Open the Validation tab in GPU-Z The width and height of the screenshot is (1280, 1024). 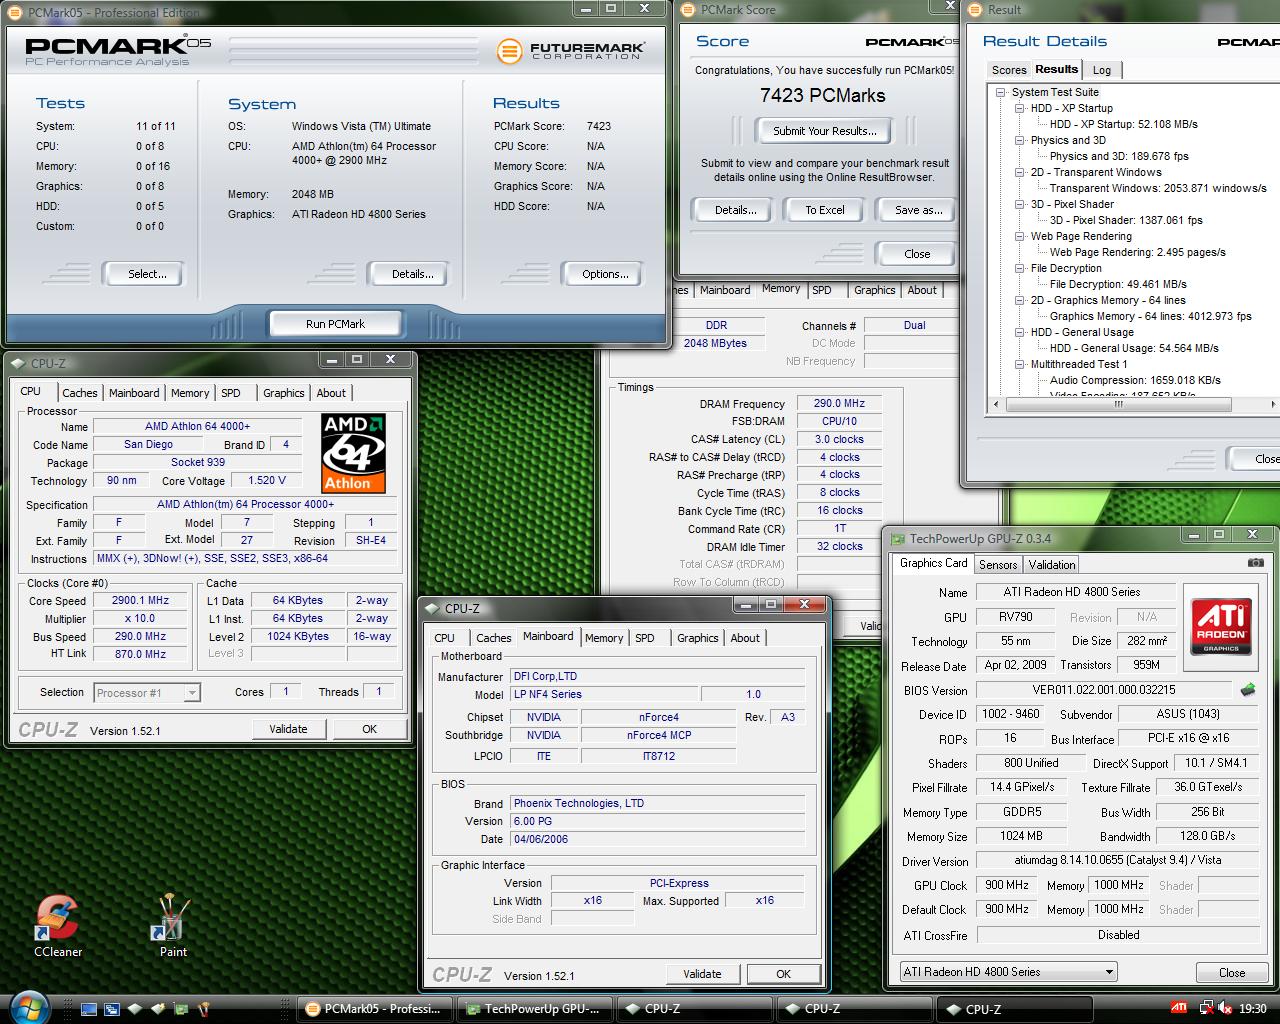pos(1052,565)
